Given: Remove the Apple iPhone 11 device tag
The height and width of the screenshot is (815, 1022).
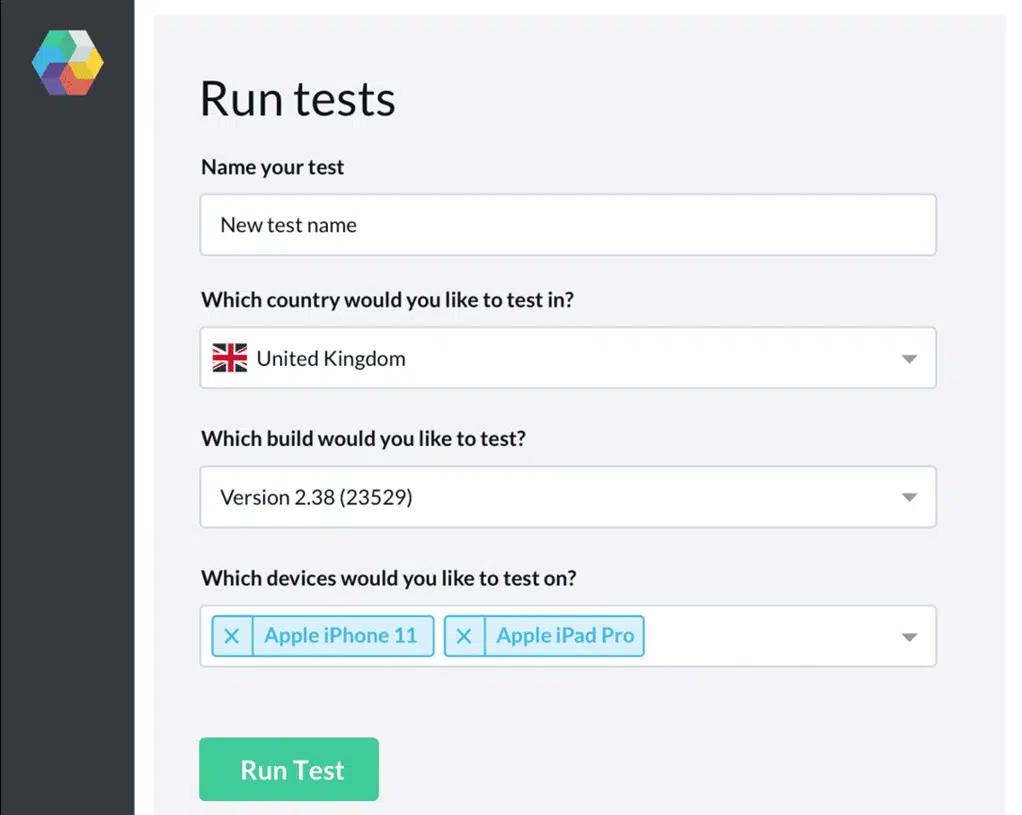Looking at the screenshot, I should (x=232, y=636).
